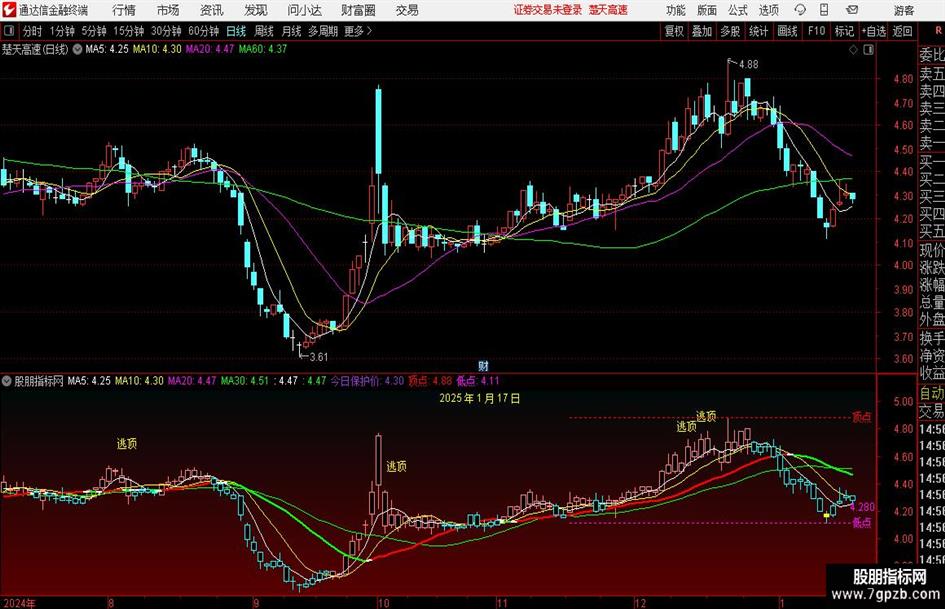The image size is (945, 609).
Task: Click the 今日保护价: 4.30 label
Action: 367,381
